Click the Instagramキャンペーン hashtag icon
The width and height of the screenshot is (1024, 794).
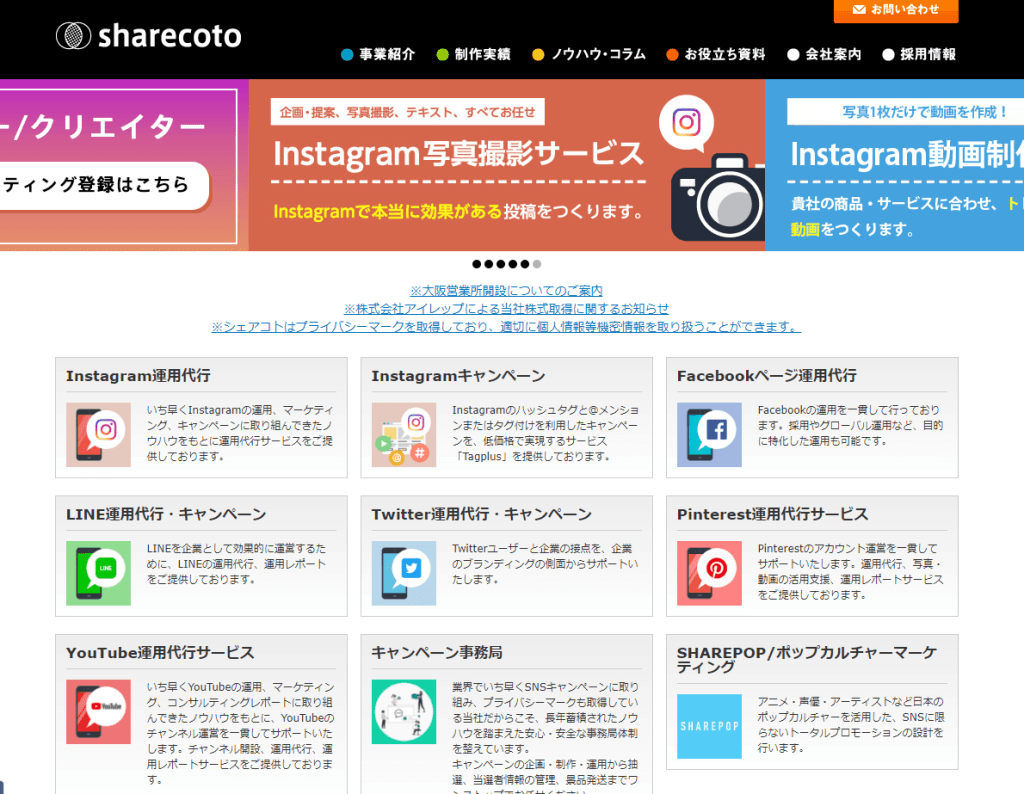pos(404,435)
